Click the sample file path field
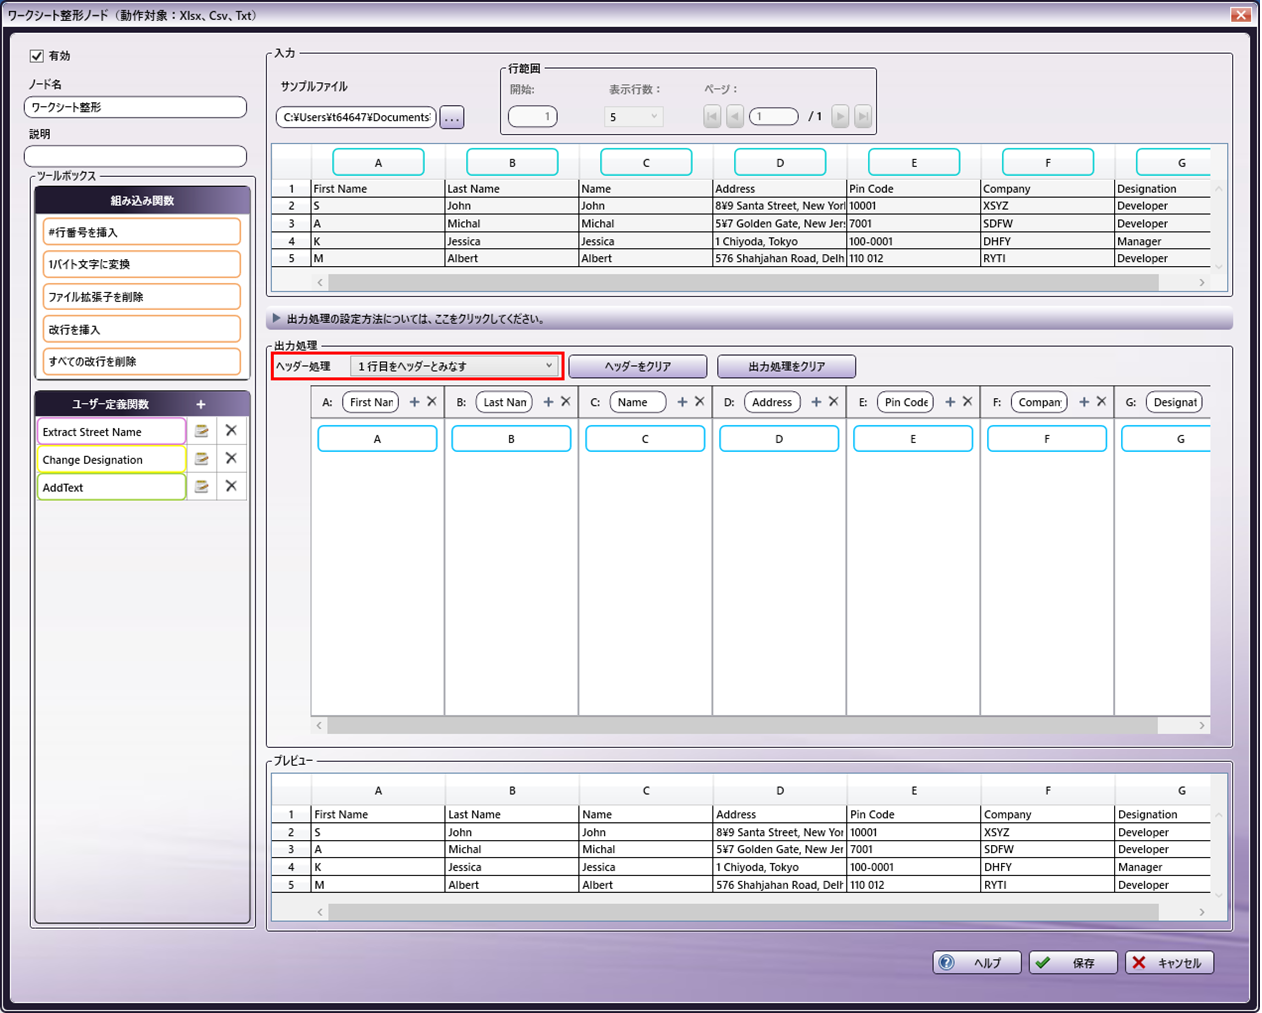This screenshot has width=1262, height=1013. 356,117
